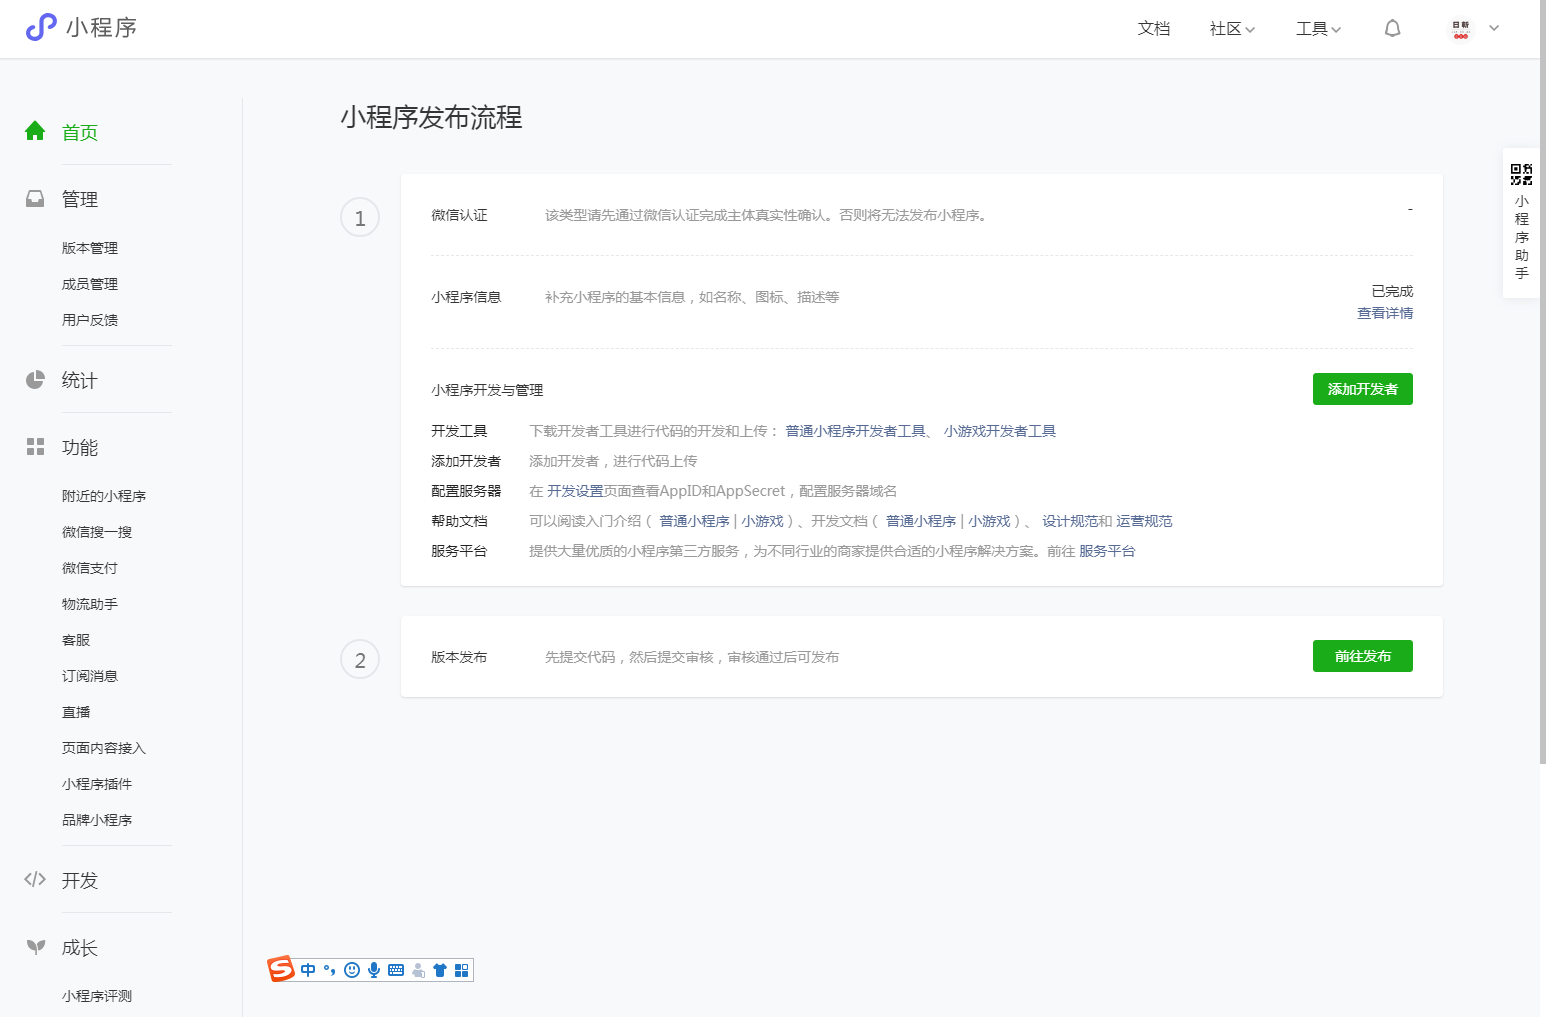Click the 管理 inbox icon
The image size is (1546, 1017).
coord(35,198)
